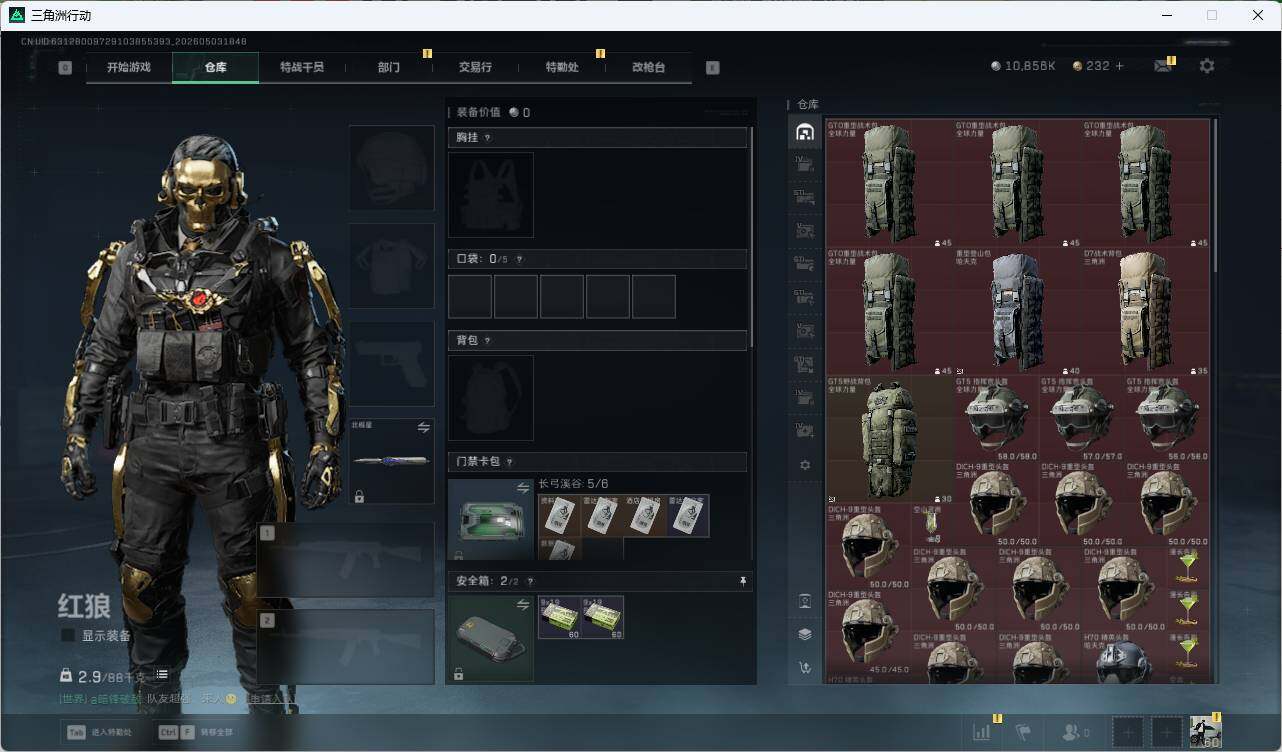Viewport: 1282px width, 752px height.
Task: Click the first empty pocket slot
Action: [470, 297]
